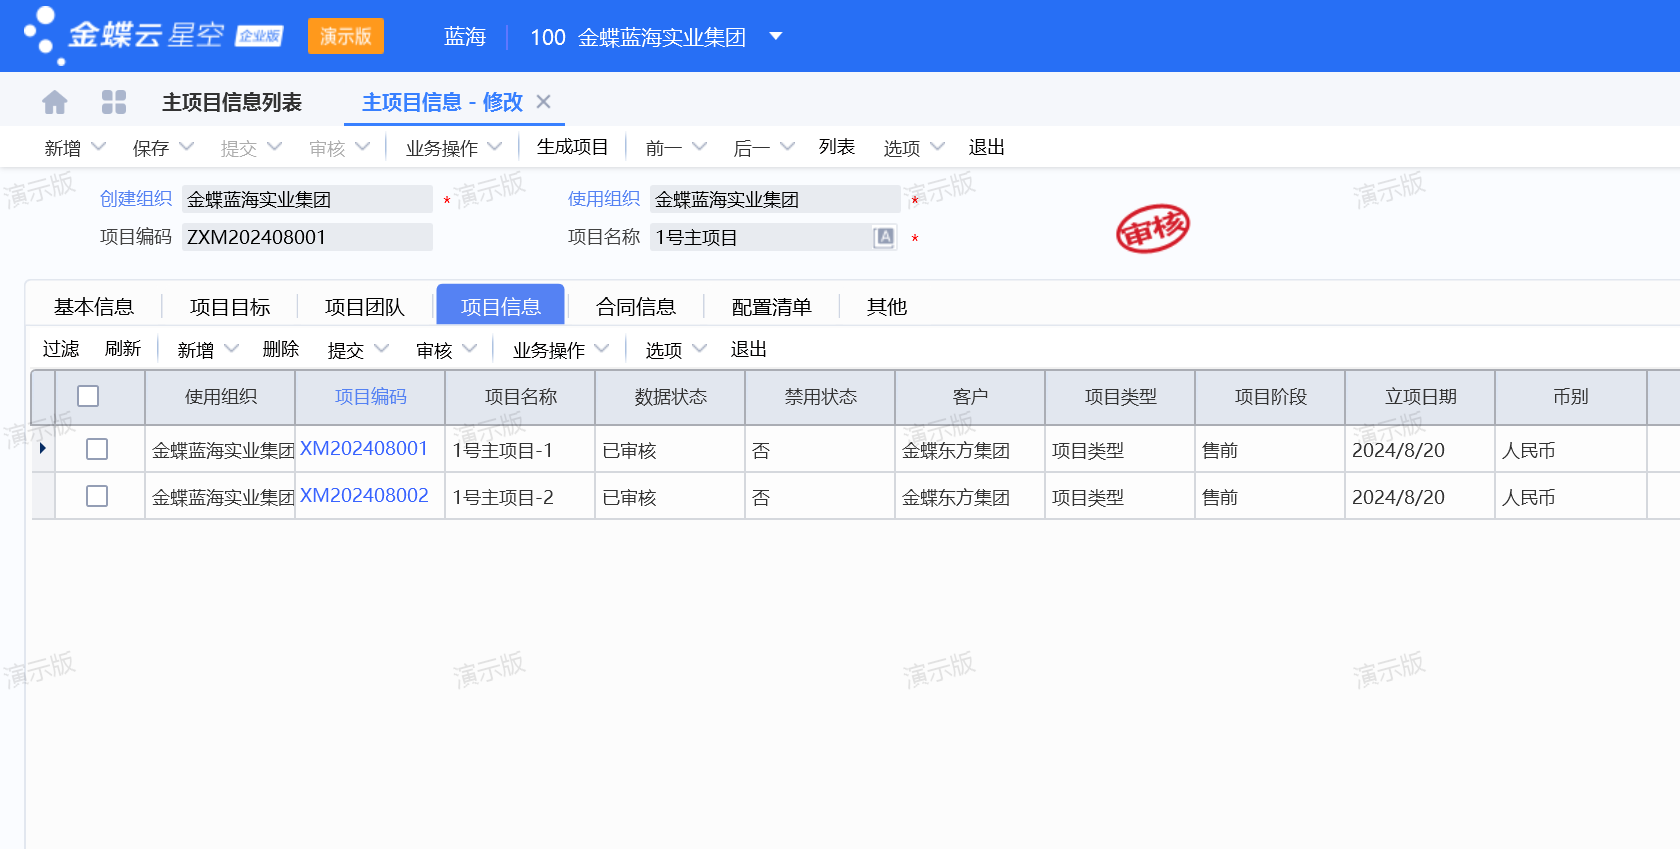This screenshot has height=849, width=1680.
Task: Open project link XM202408001
Action: (x=364, y=449)
